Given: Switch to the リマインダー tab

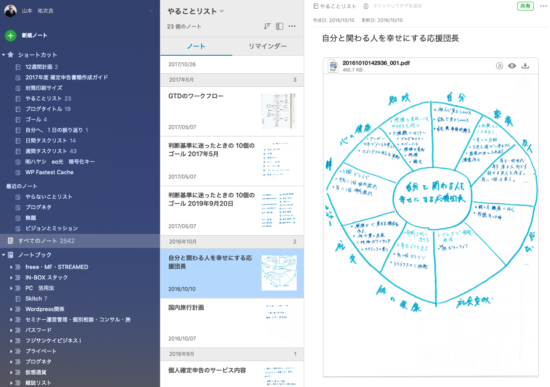Looking at the screenshot, I should point(268,46).
